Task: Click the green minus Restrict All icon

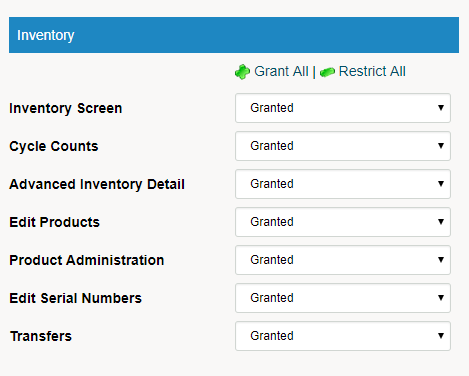Action: click(327, 72)
